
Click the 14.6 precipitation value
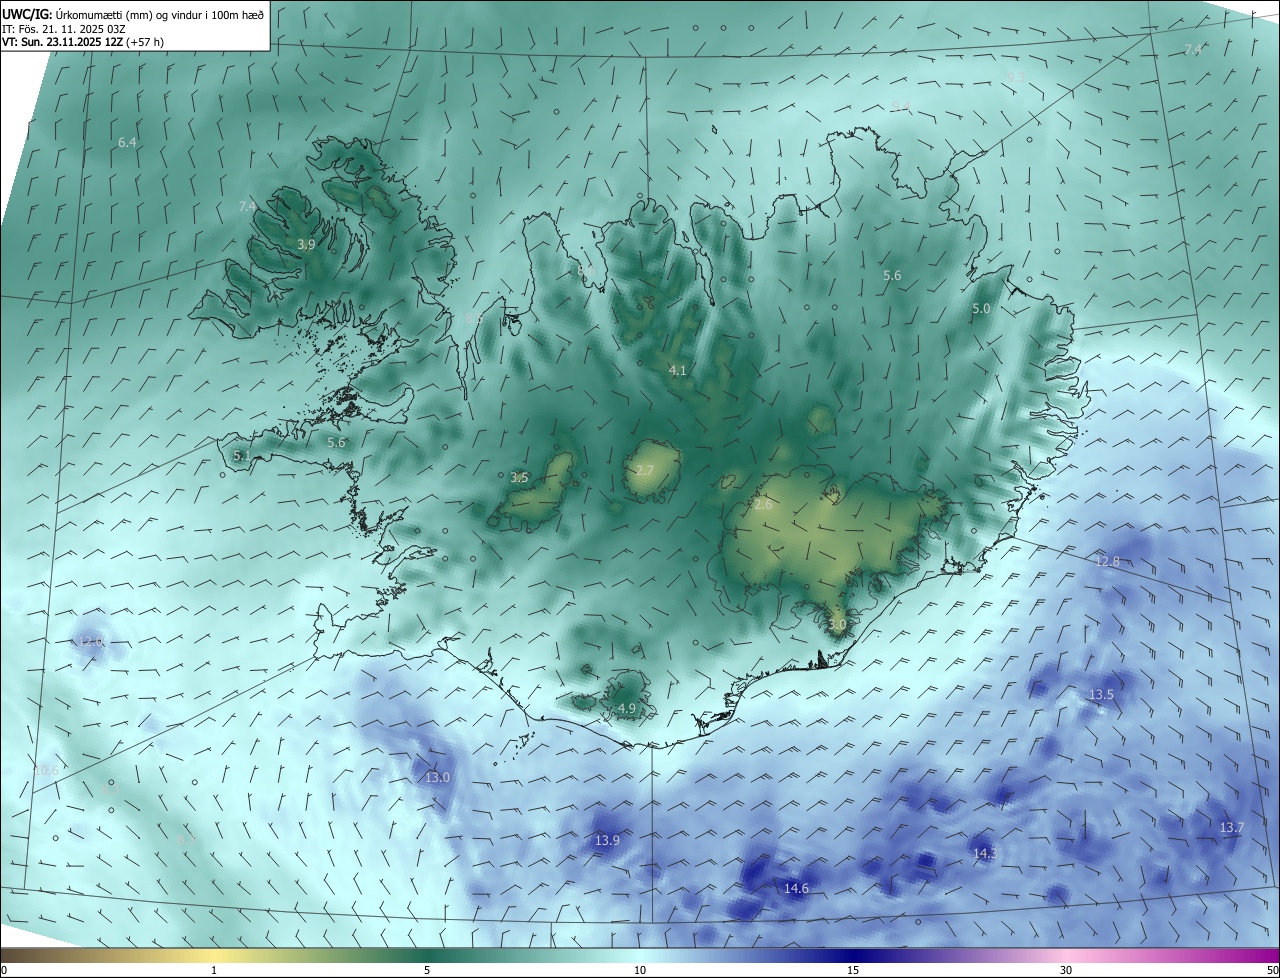[796, 888]
